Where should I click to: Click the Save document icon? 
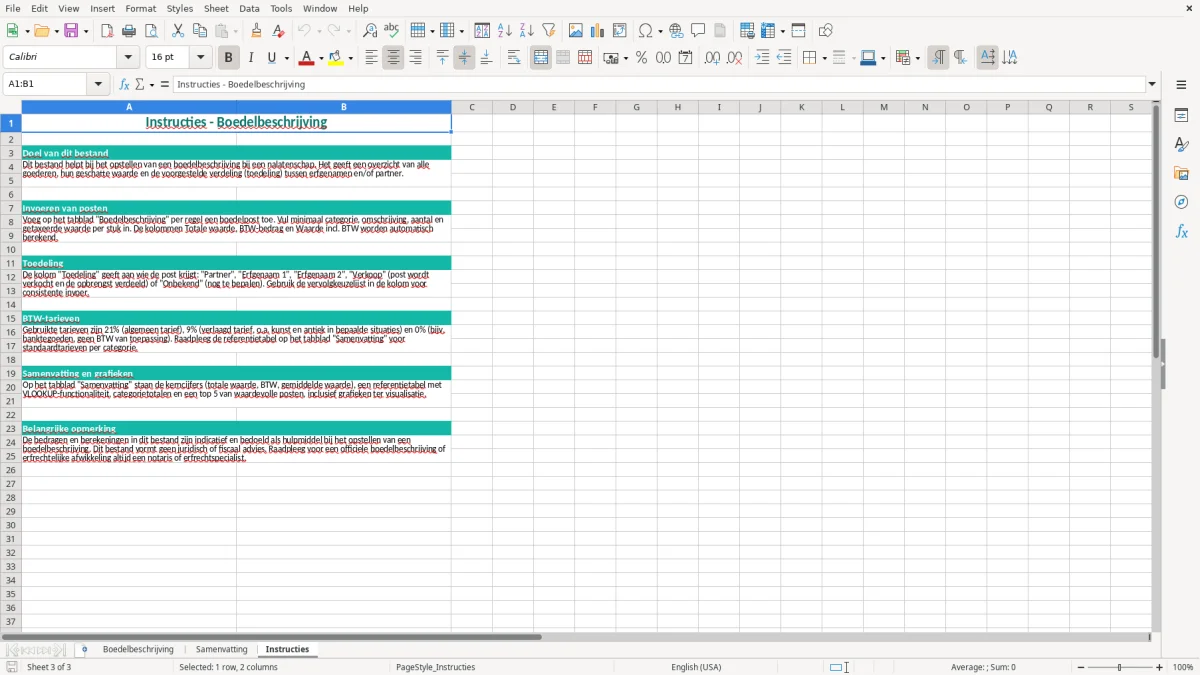(x=71, y=31)
